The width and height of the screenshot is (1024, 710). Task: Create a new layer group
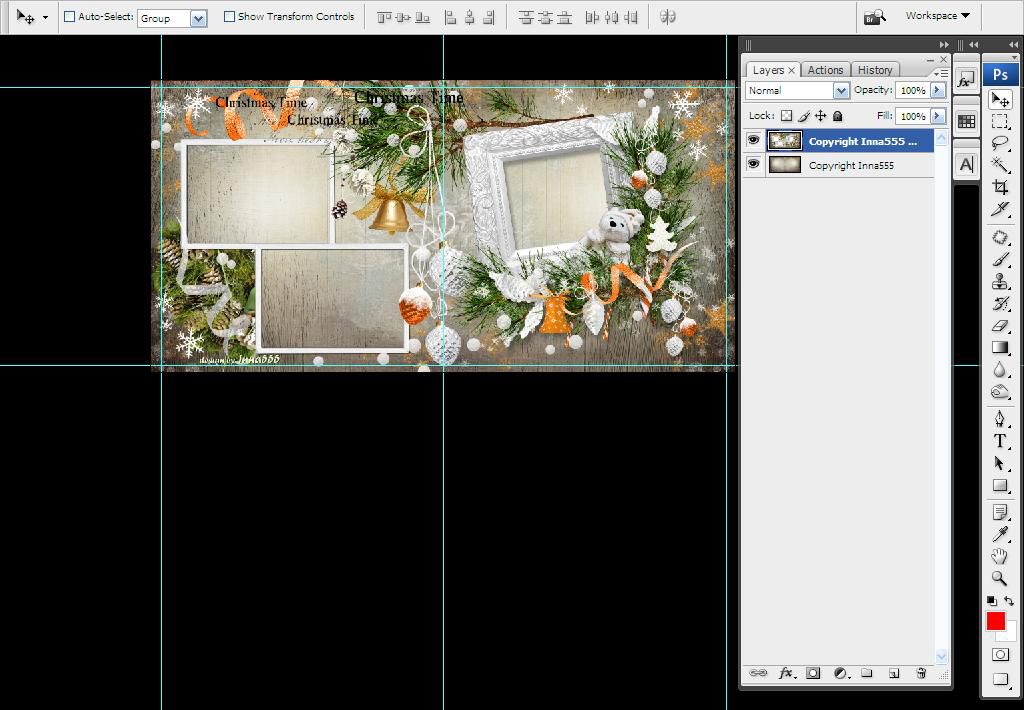(x=867, y=673)
